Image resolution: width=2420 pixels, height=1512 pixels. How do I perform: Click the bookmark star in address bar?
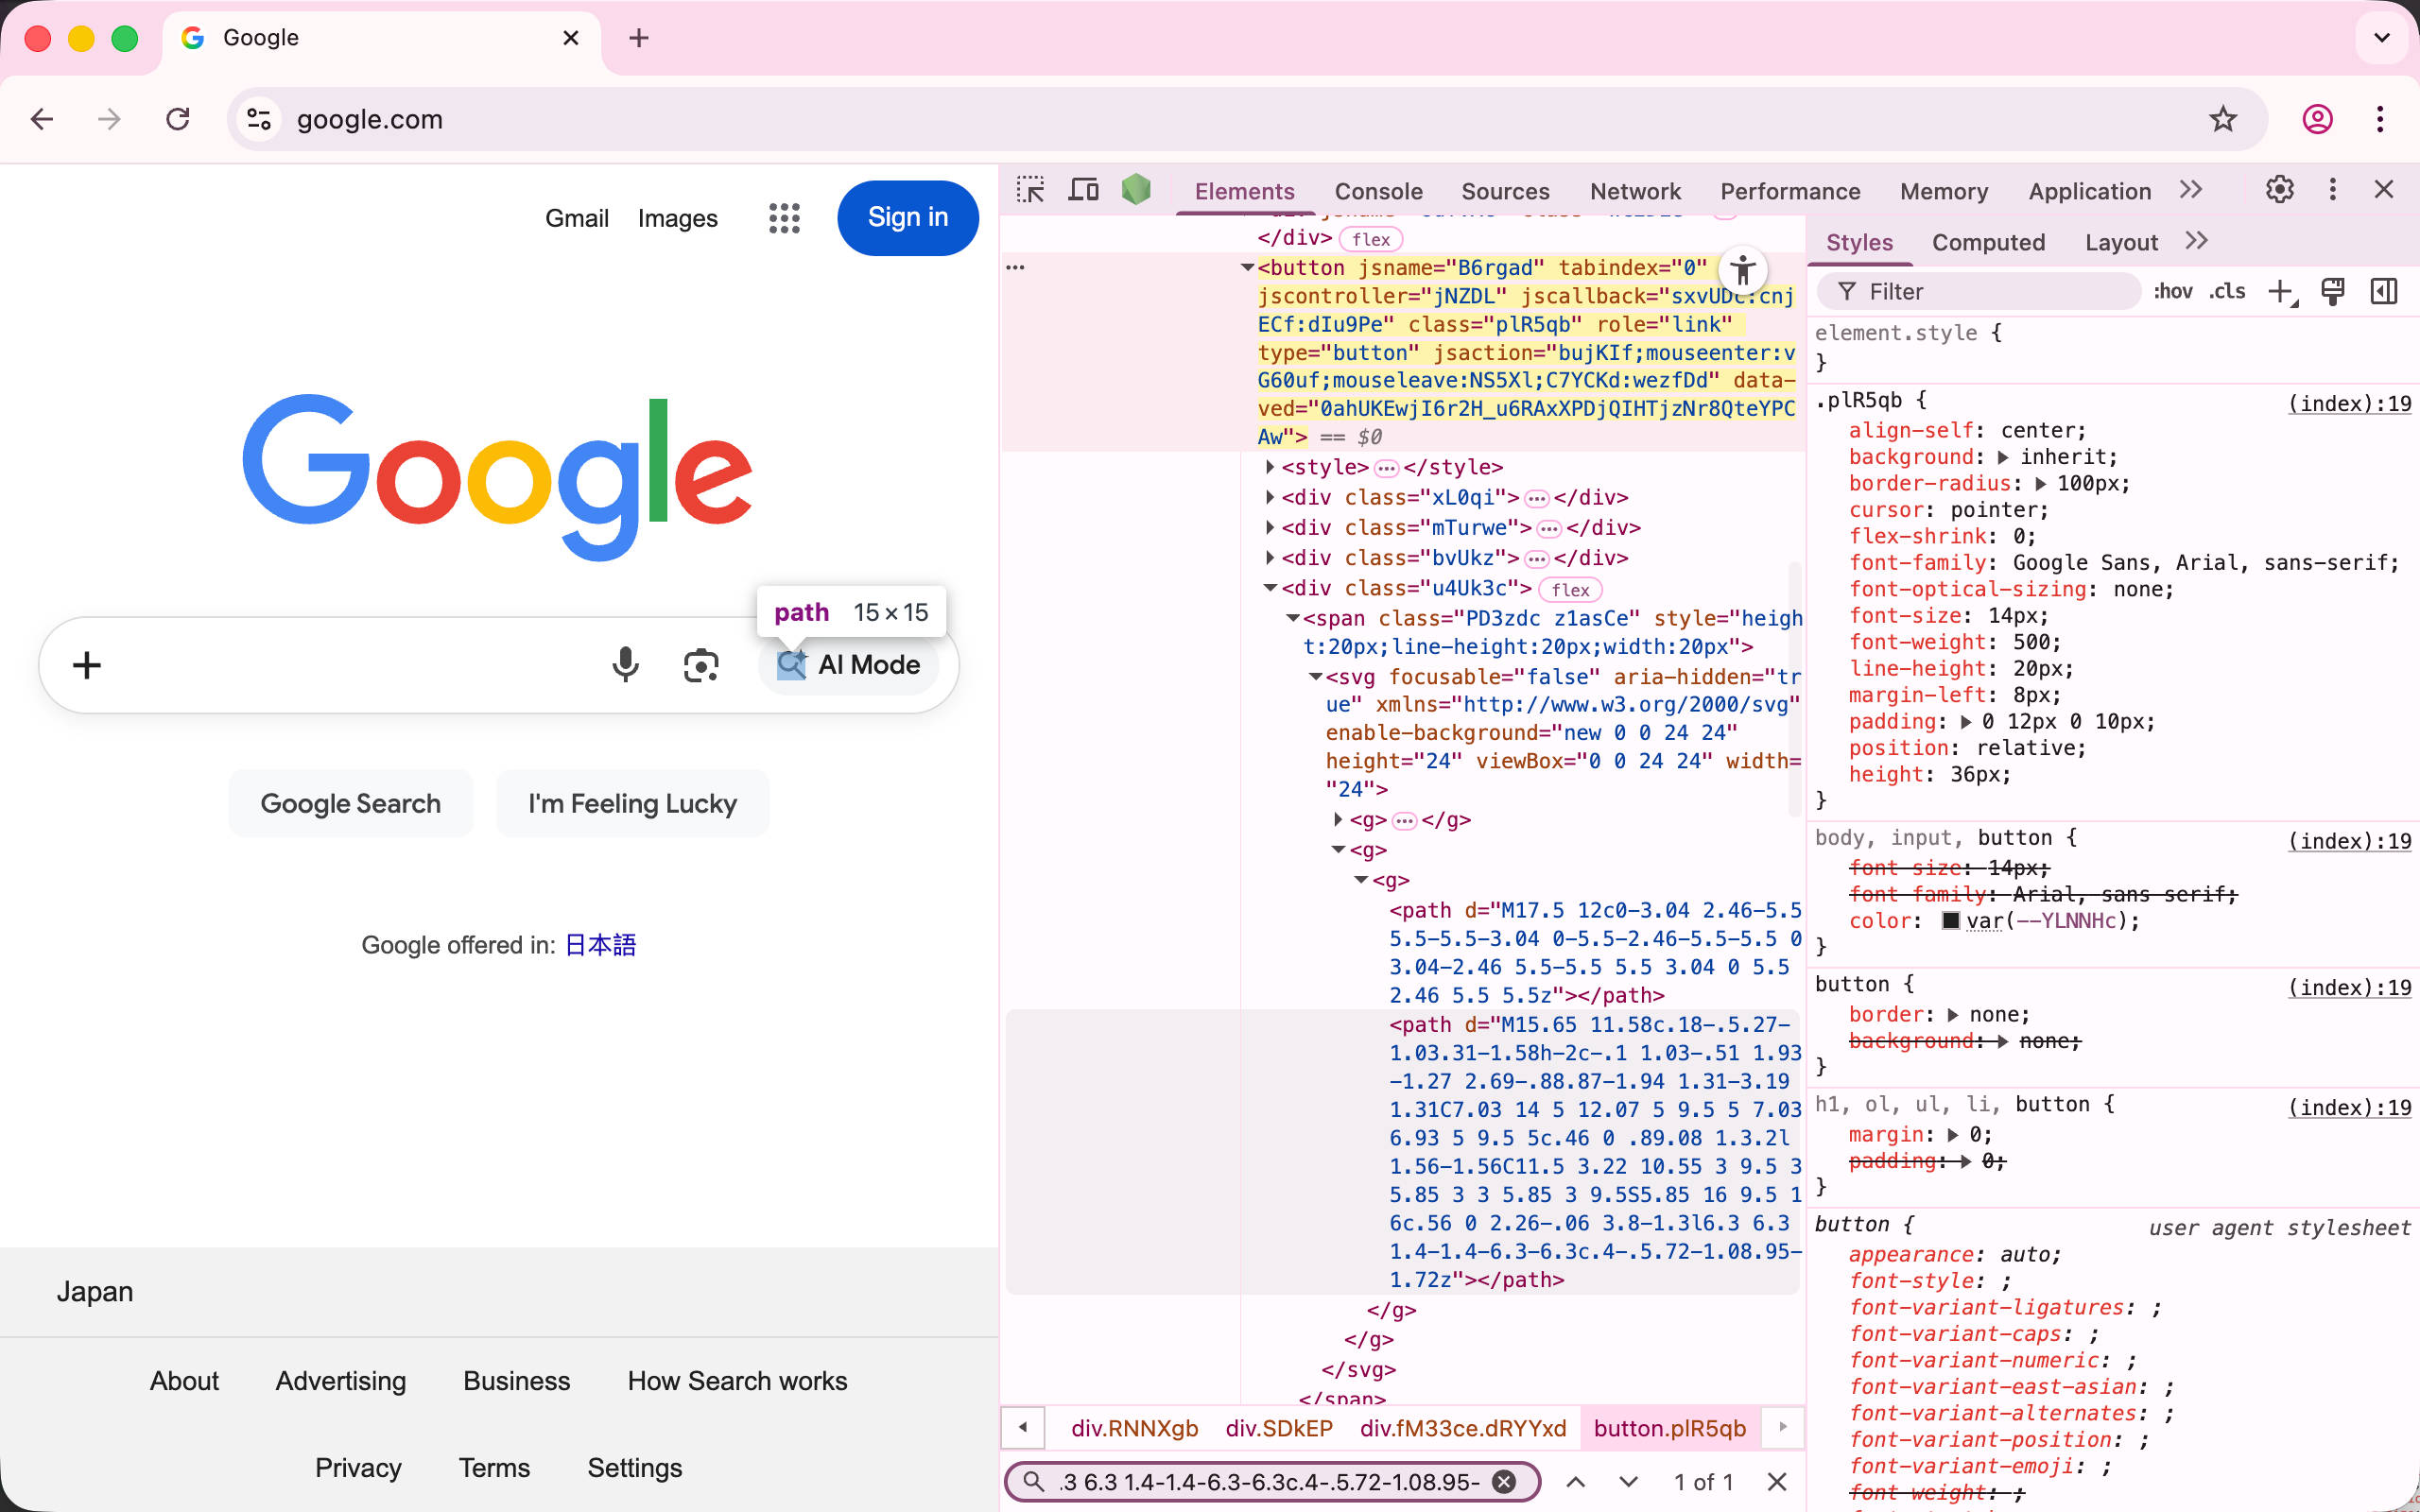pos(2222,119)
